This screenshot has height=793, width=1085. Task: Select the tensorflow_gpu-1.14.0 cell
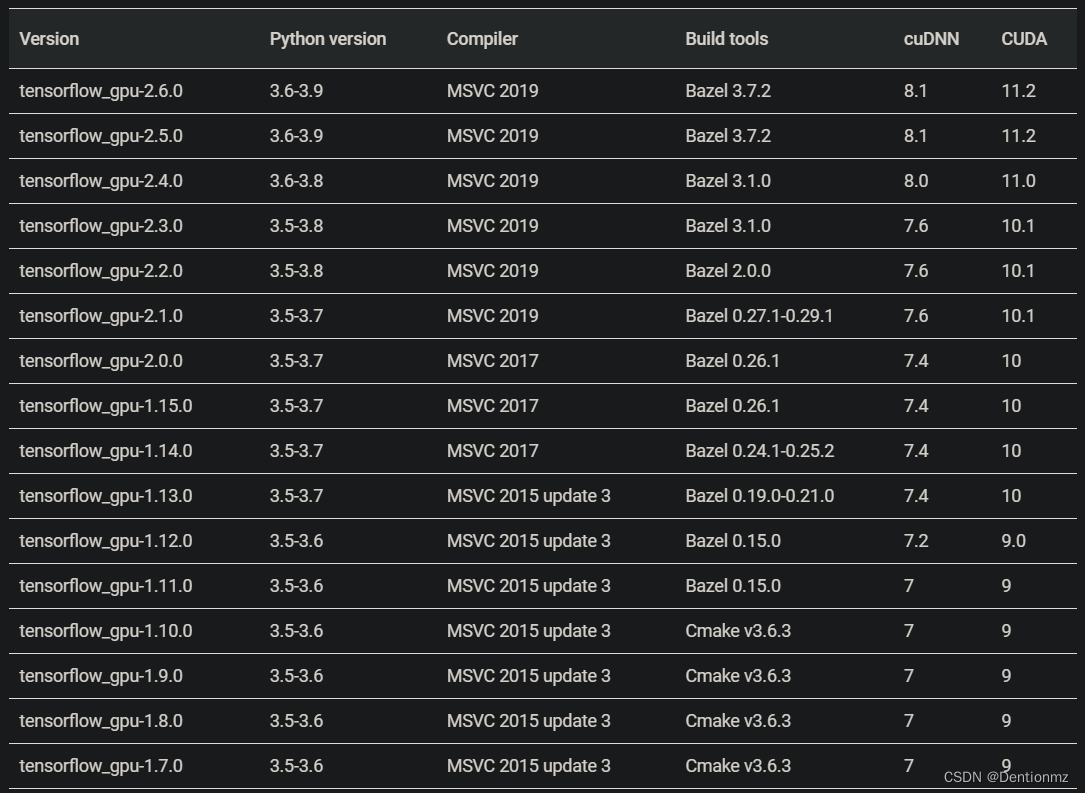[106, 451]
